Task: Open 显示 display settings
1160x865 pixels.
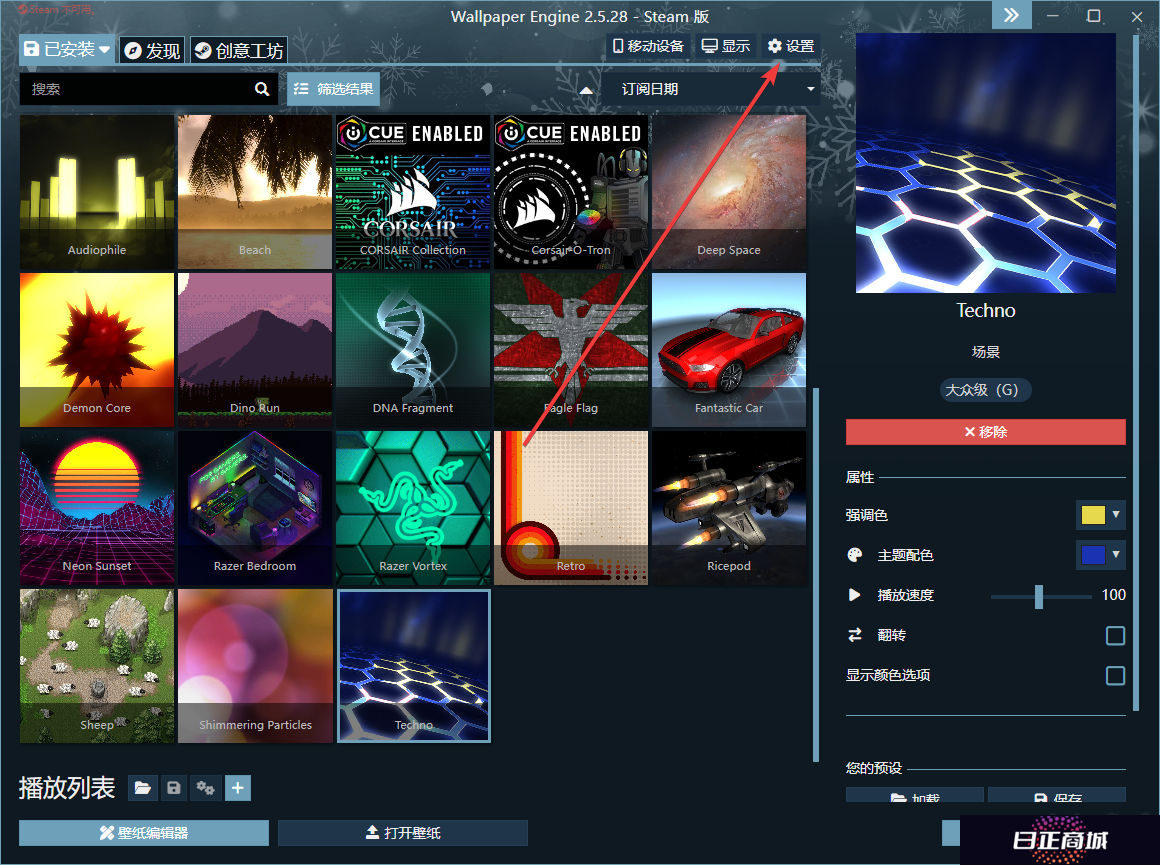Action: [x=726, y=46]
